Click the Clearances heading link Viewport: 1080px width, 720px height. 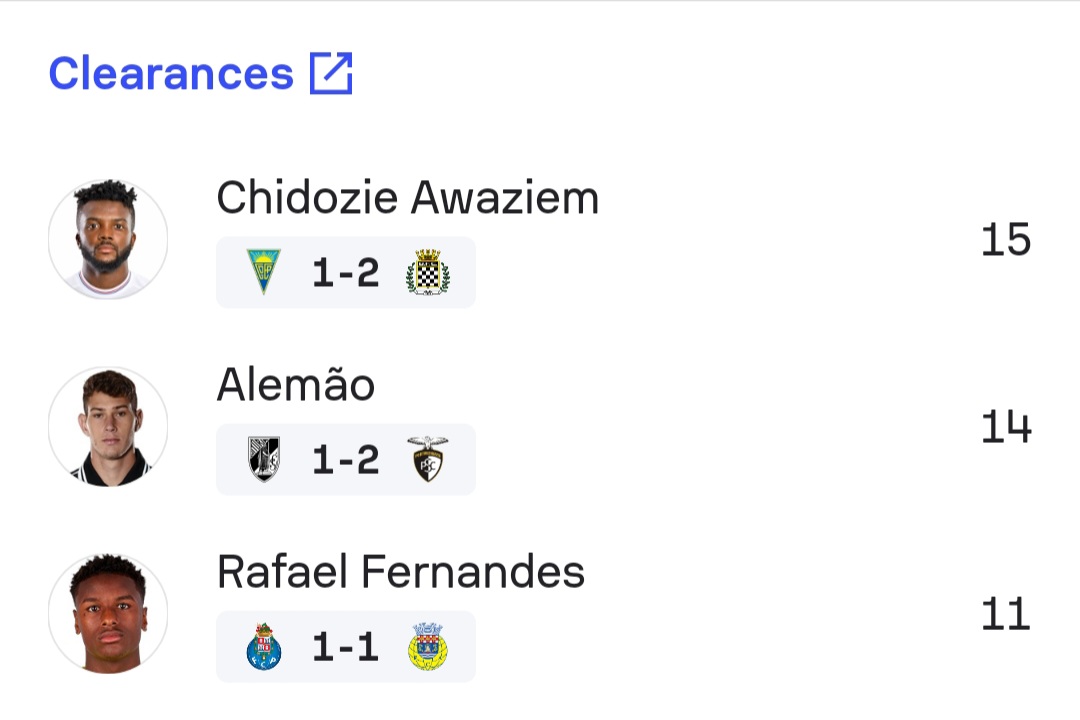coord(171,74)
